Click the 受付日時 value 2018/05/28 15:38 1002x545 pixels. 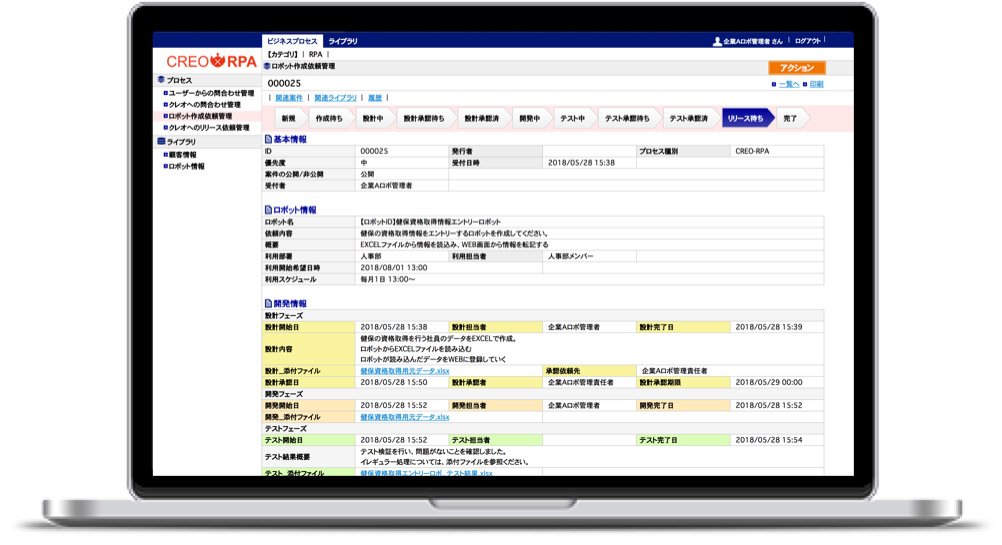582,163
